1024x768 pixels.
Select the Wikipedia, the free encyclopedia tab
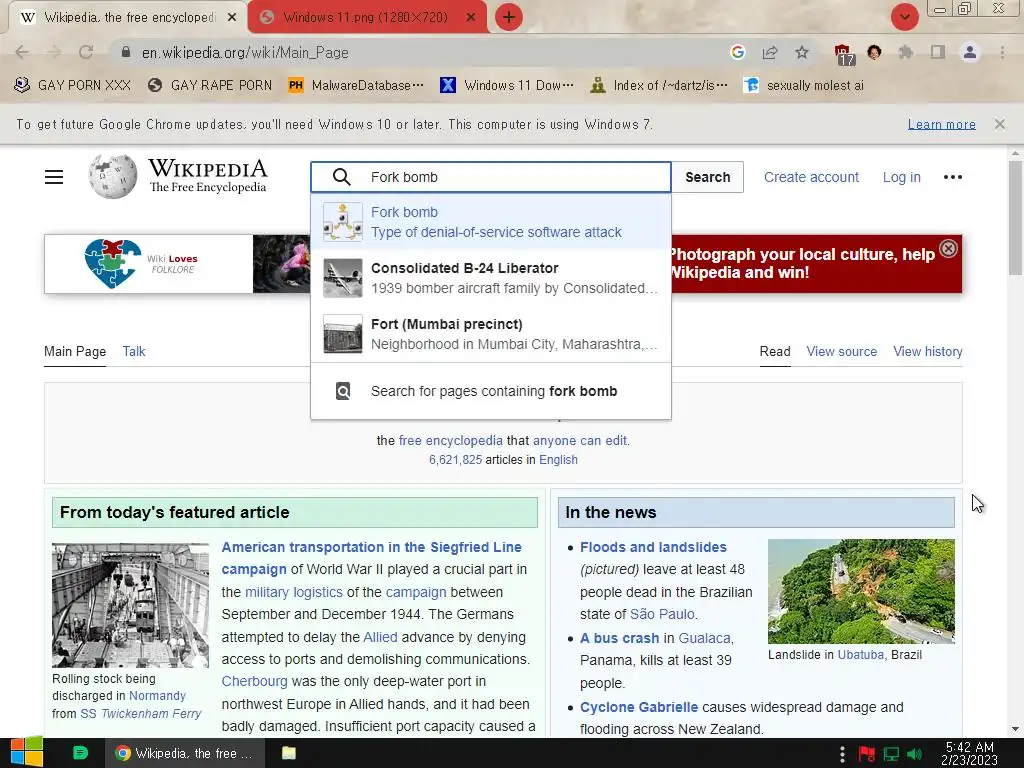(x=128, y=18)
